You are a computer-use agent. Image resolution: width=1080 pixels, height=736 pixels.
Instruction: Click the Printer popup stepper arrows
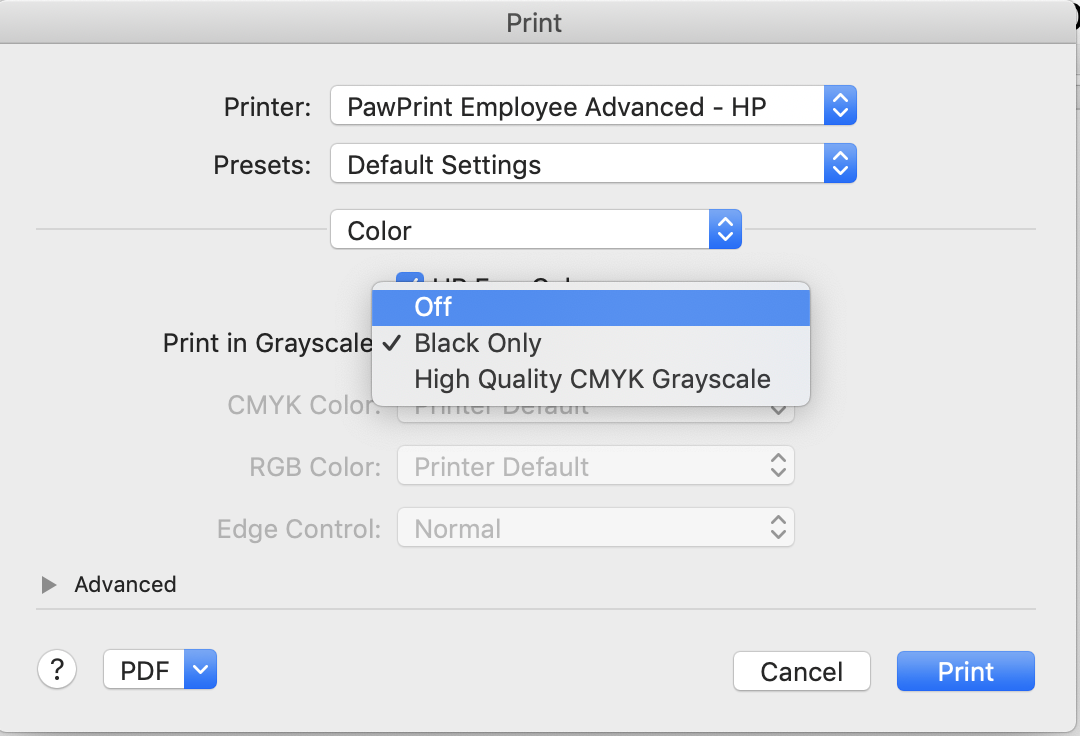coord(840,105)
